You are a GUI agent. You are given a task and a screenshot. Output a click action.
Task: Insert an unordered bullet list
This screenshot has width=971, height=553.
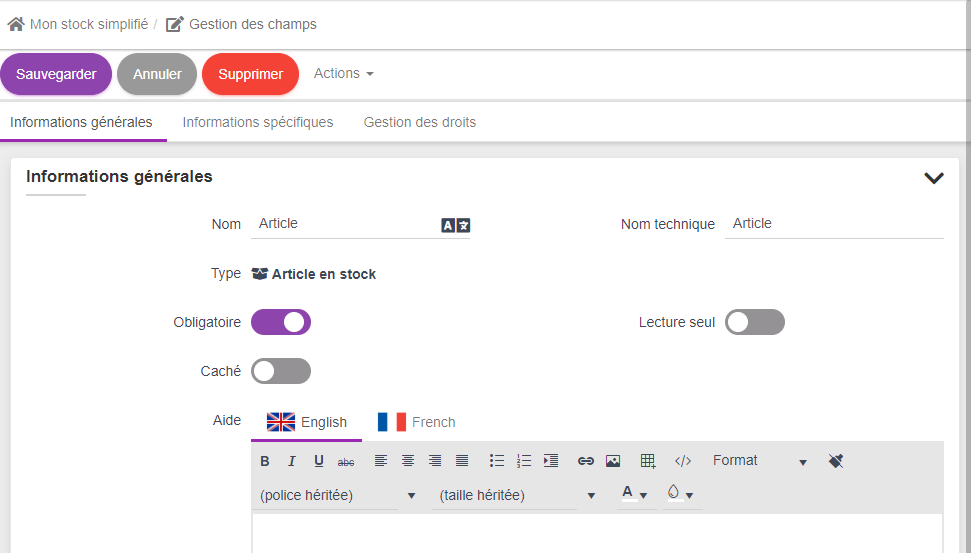pyautogui.click(x=497, y=461)
